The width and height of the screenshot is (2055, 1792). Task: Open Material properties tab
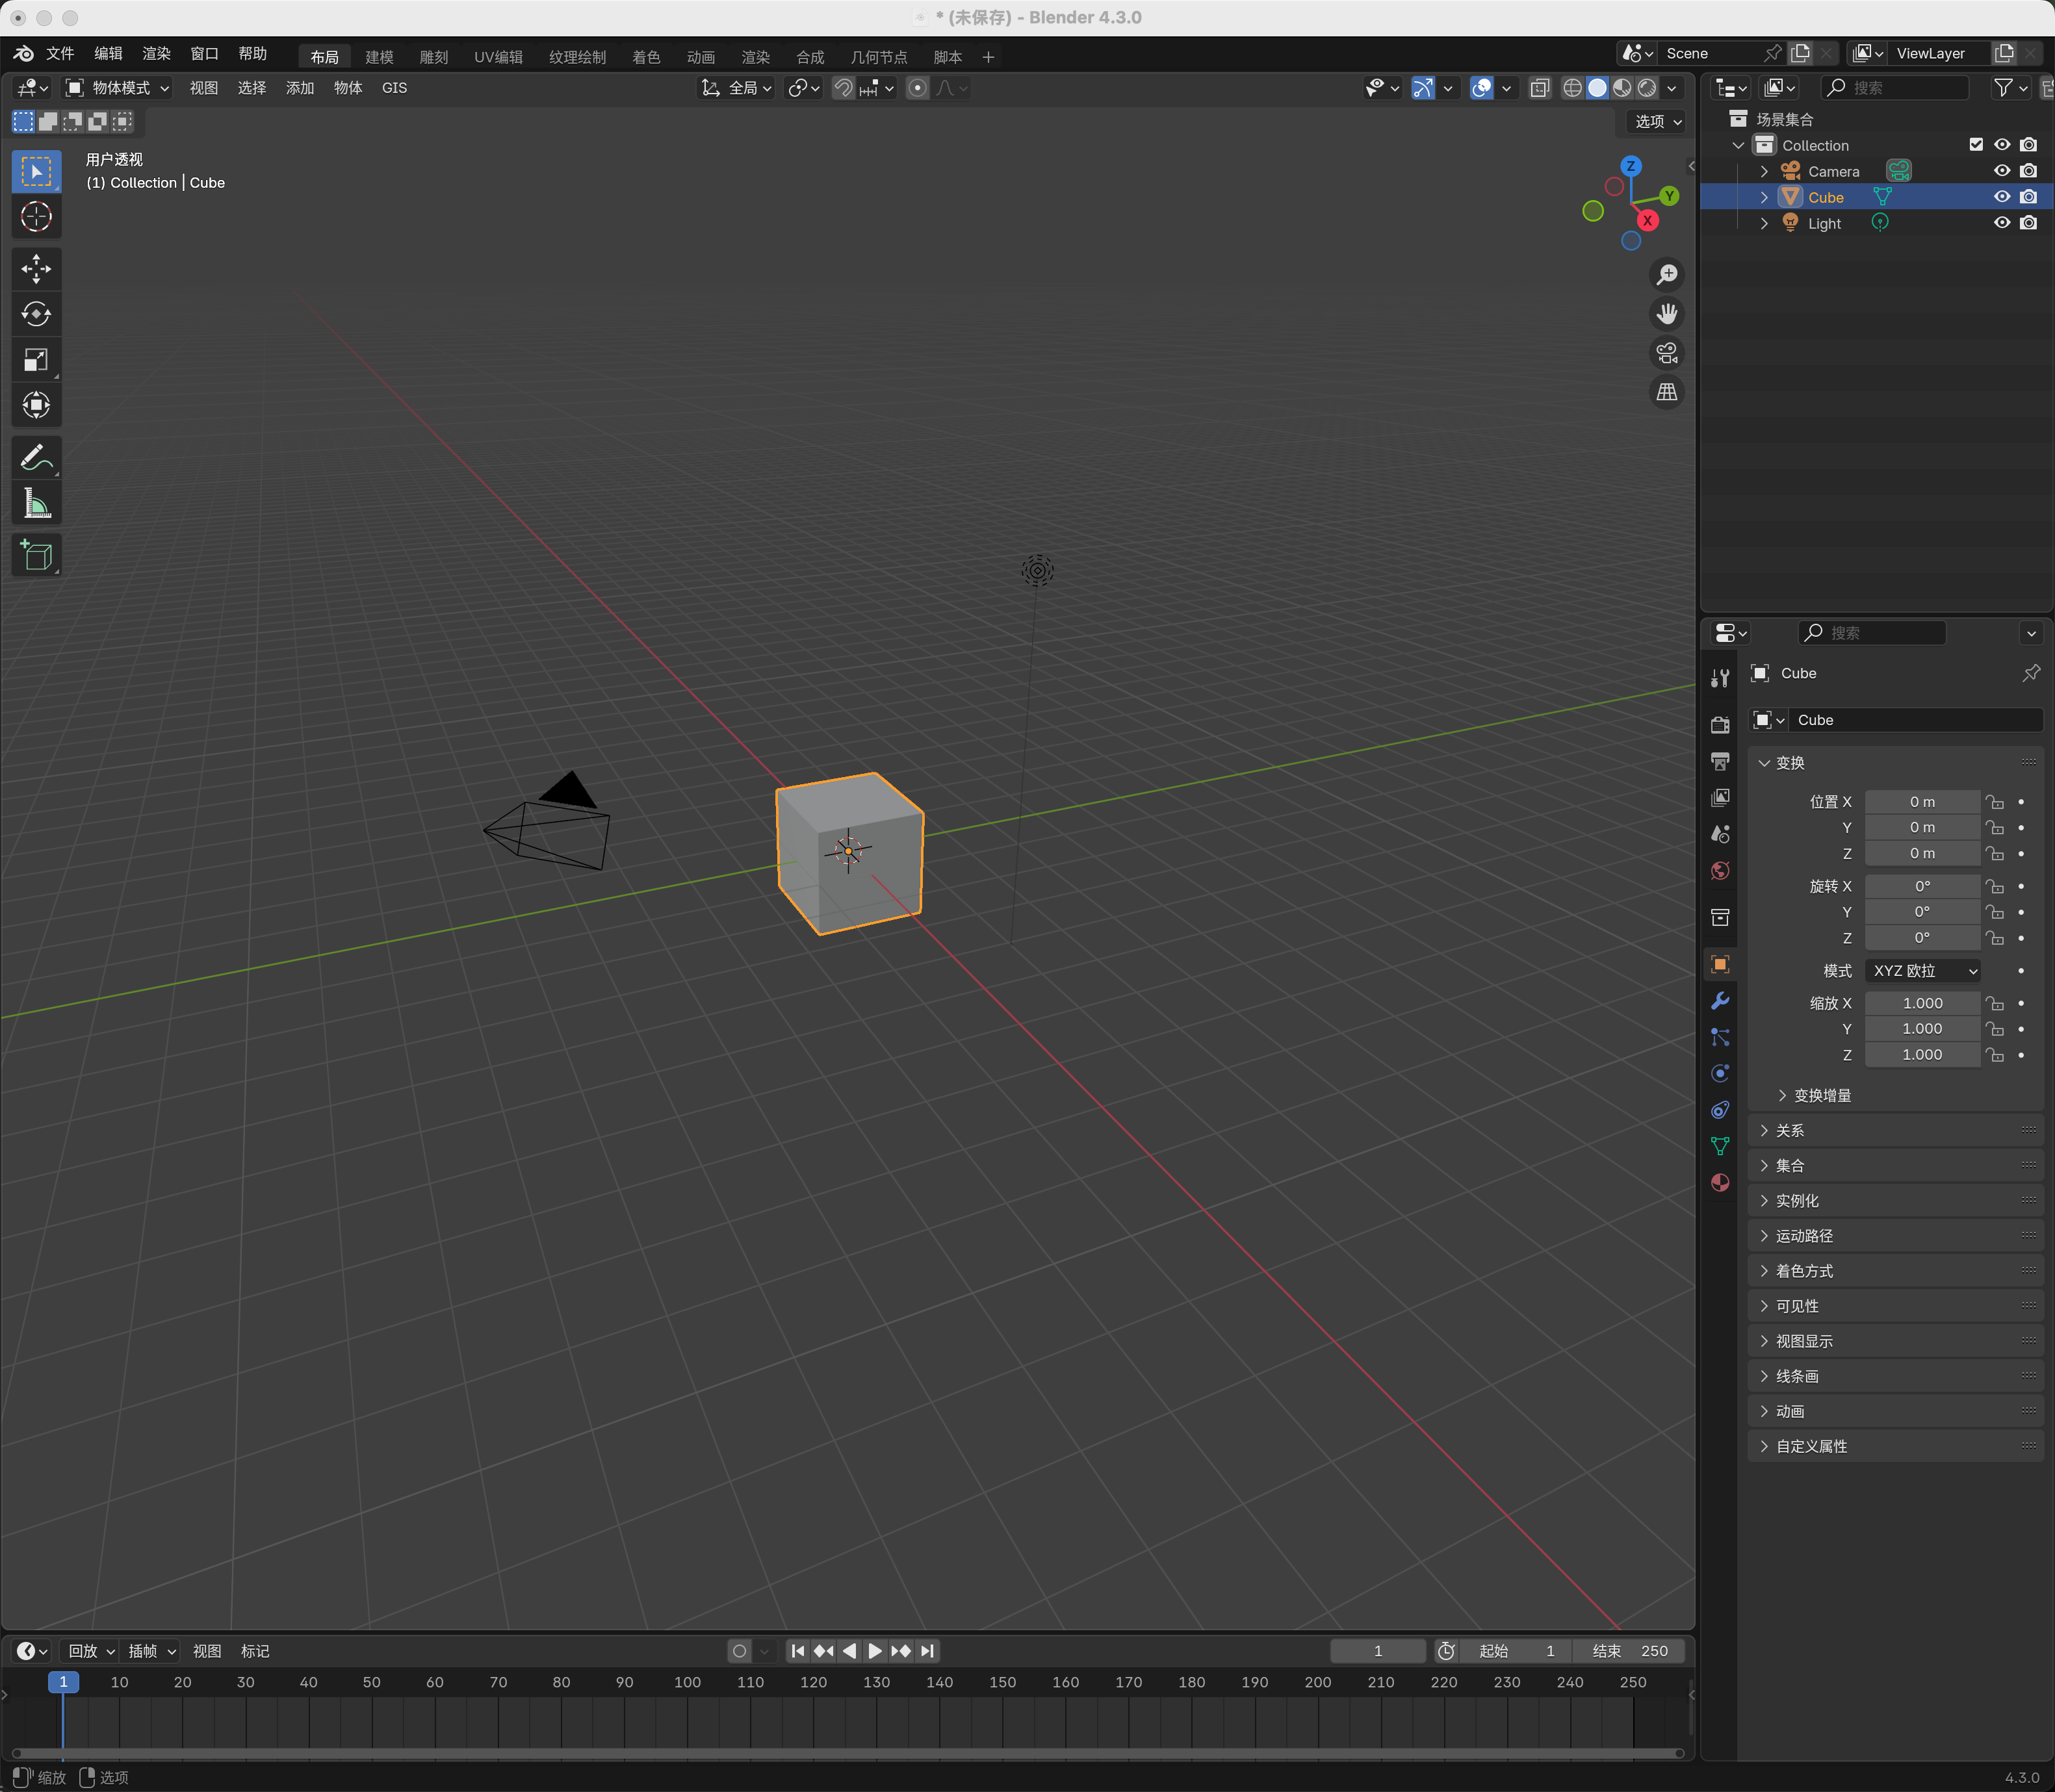pyautogui.click(x=1720, y=1183)
